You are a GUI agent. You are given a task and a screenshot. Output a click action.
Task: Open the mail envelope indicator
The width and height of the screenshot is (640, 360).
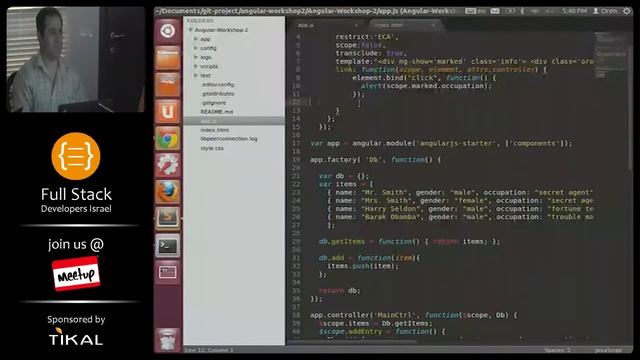point(495,11)
